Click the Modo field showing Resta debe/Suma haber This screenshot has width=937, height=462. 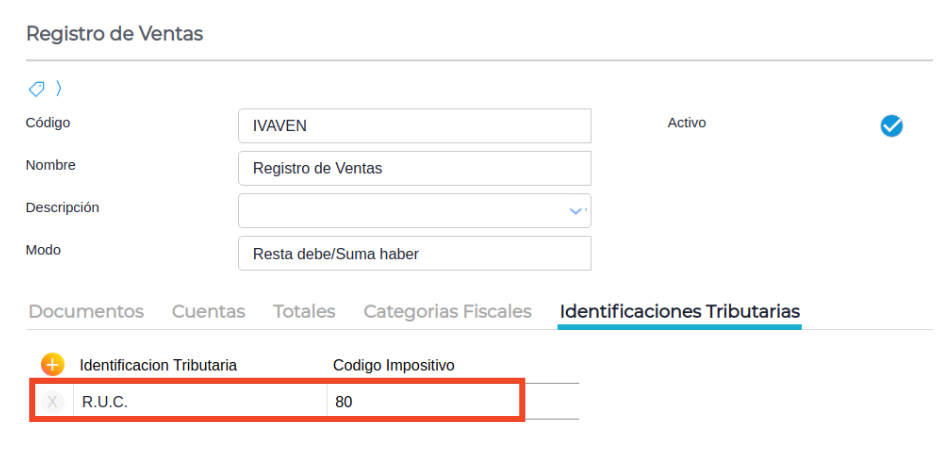pos(414,254)
